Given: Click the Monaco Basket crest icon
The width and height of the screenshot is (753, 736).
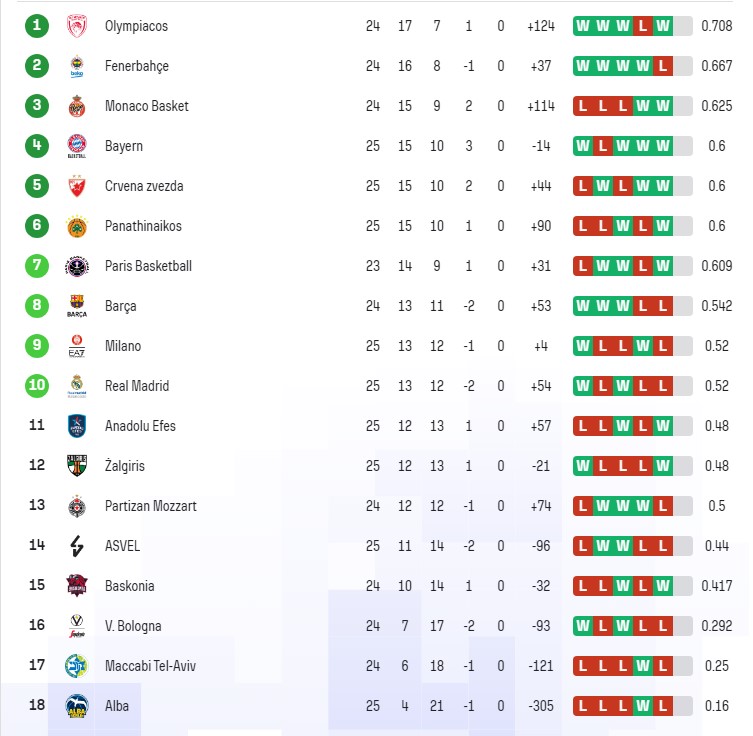Looking at the screenshot, I should click(77, 106).
